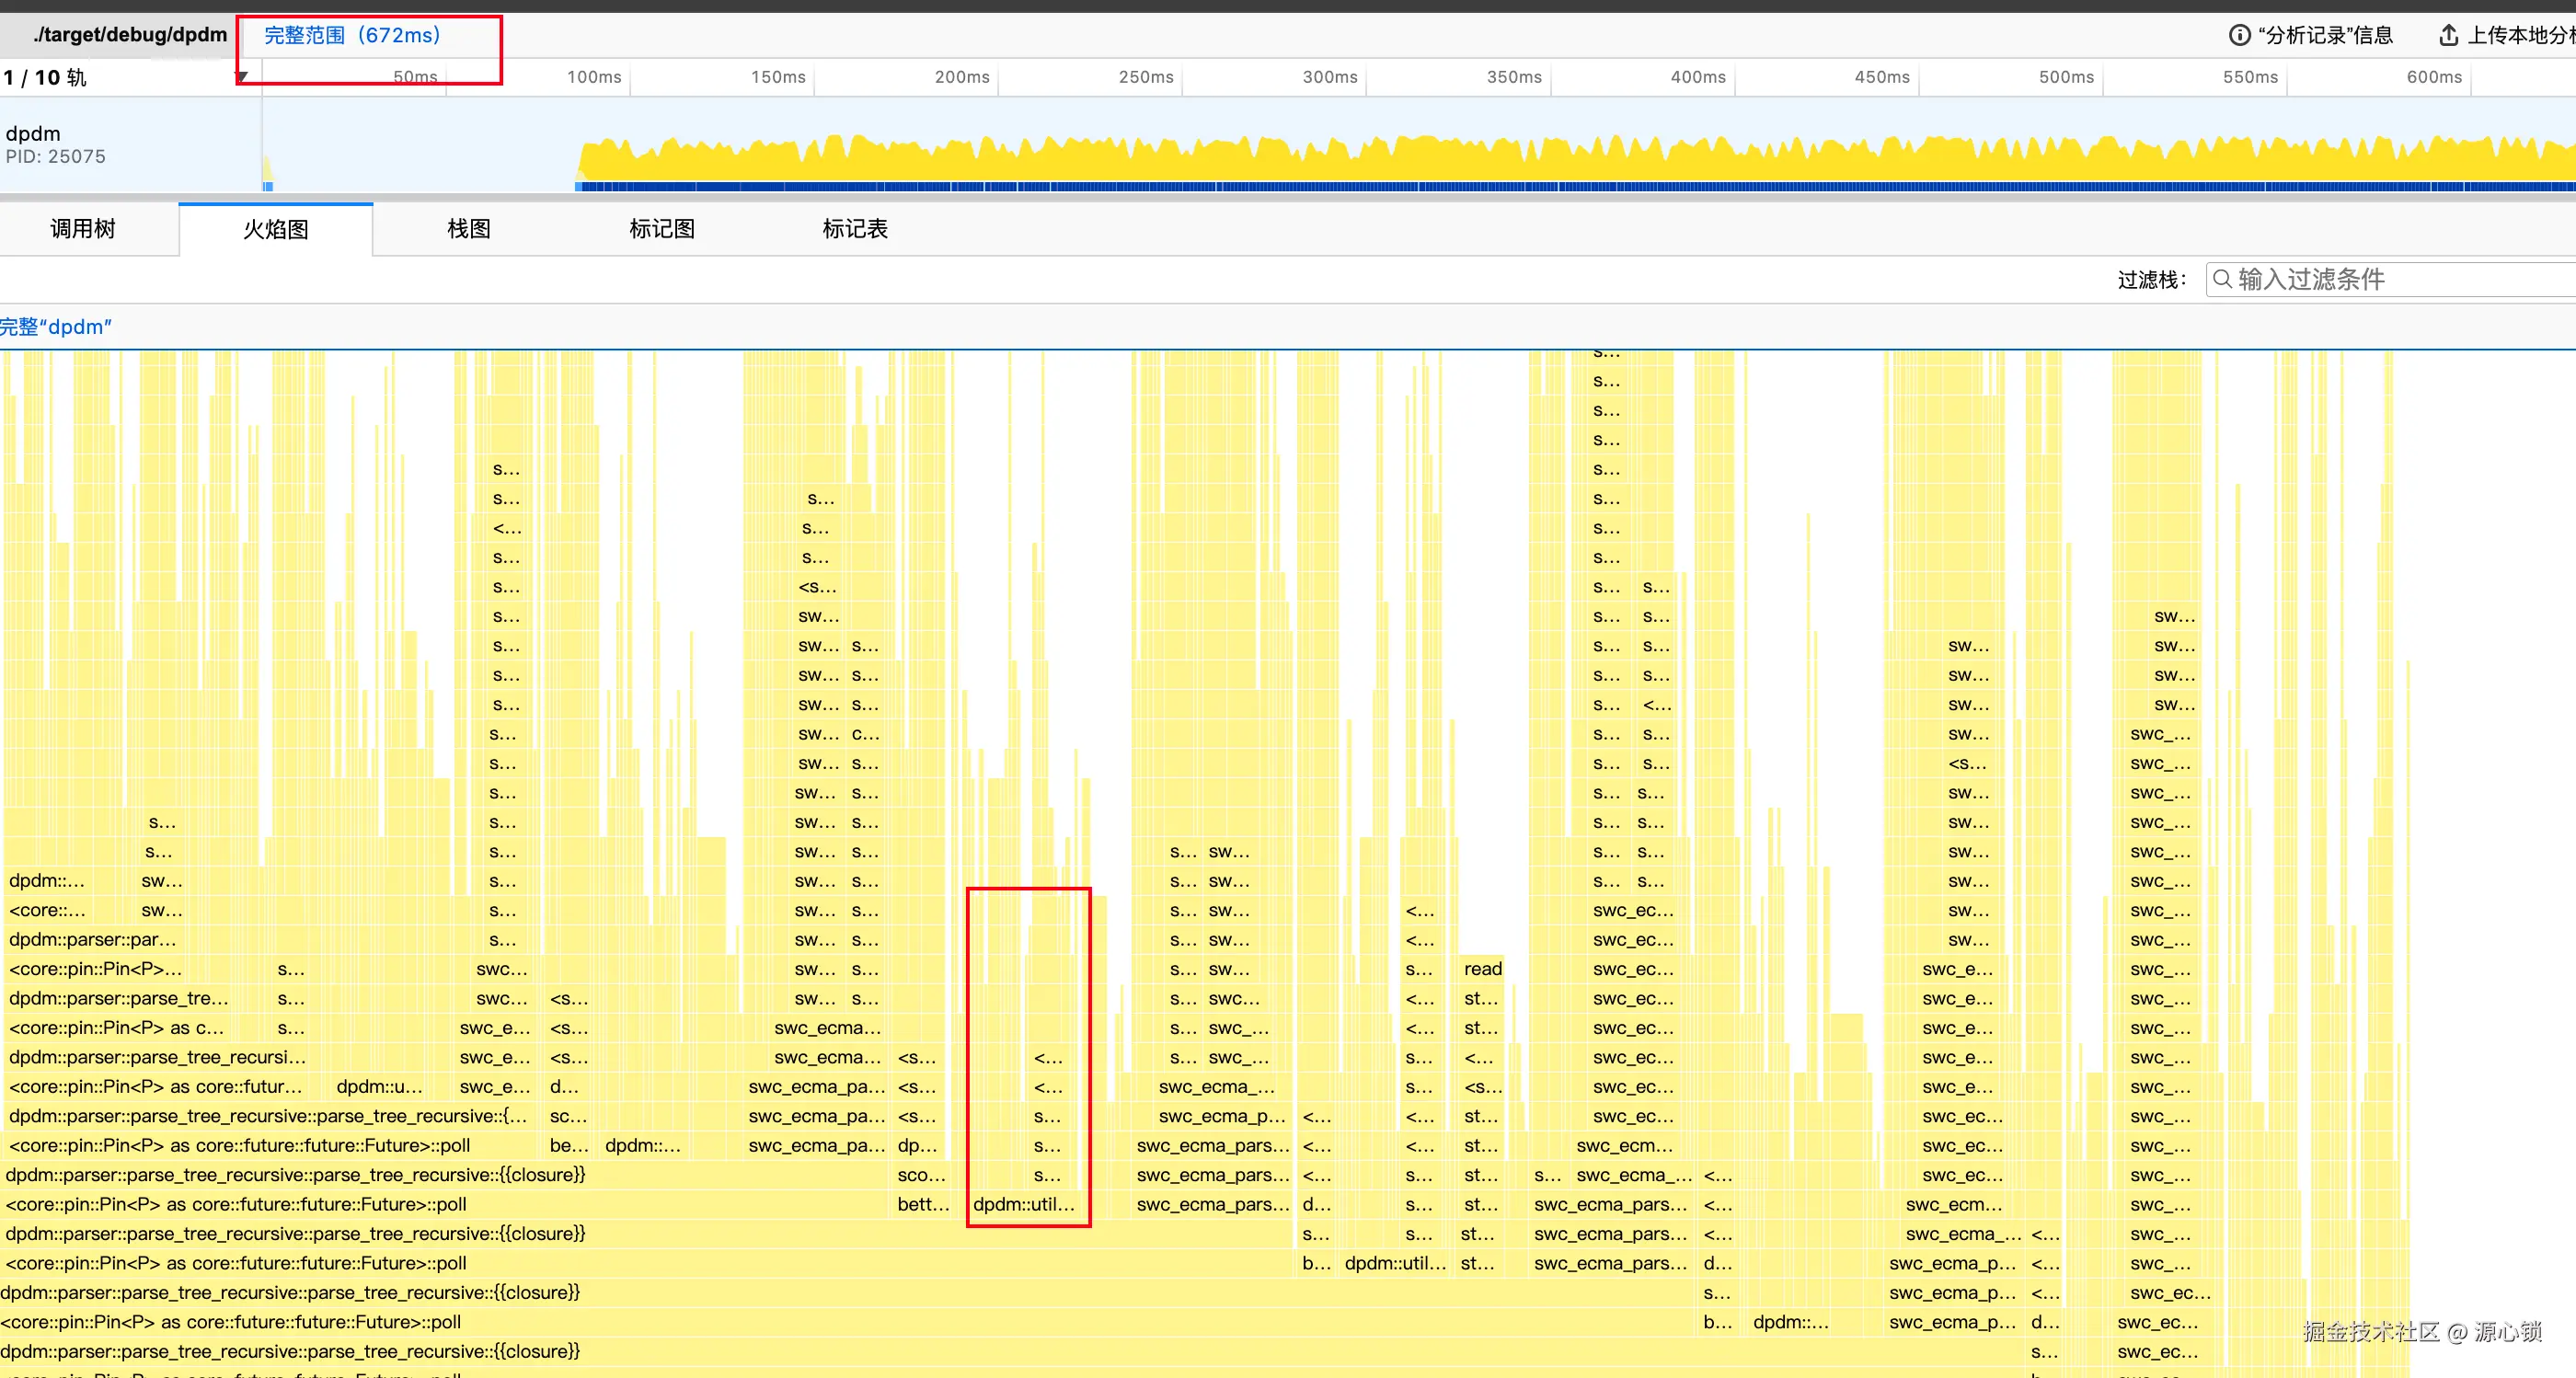This screenshot has height=1378, width=2576.
Task: Open the 标记表 tab
Action: (854, 229)
